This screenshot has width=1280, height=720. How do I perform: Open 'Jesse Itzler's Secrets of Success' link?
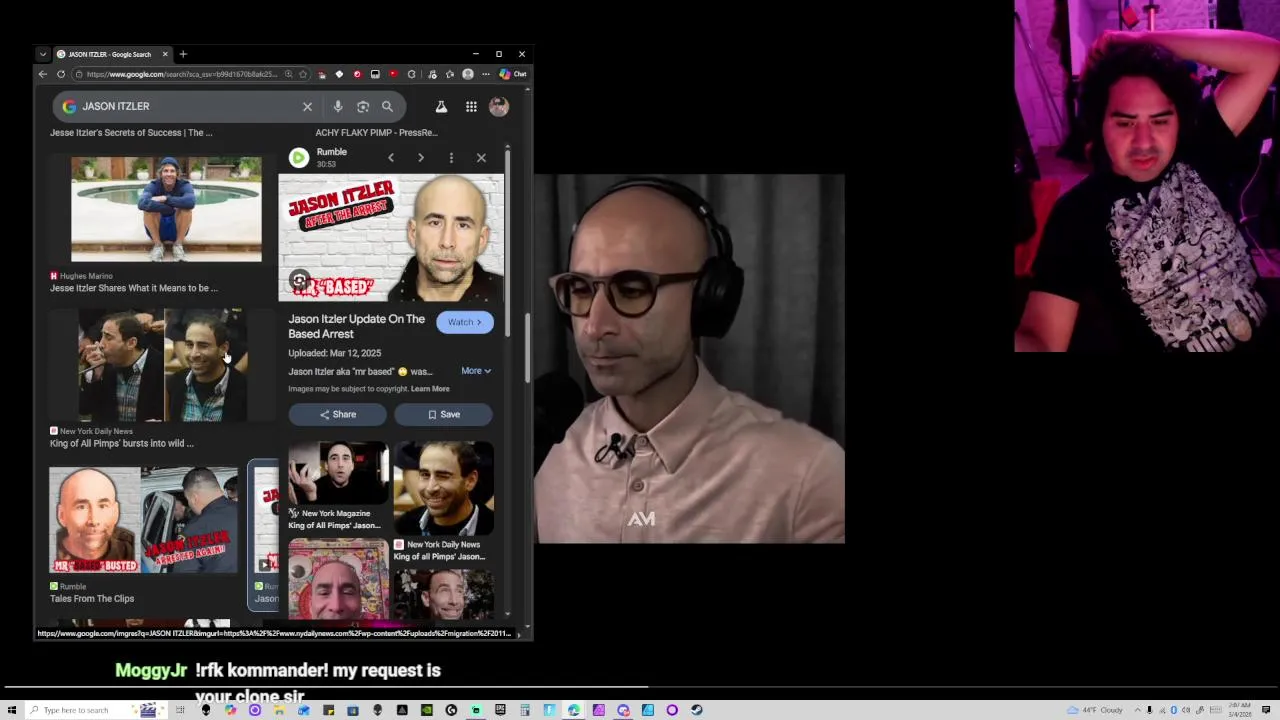click(x=131, y=132)
